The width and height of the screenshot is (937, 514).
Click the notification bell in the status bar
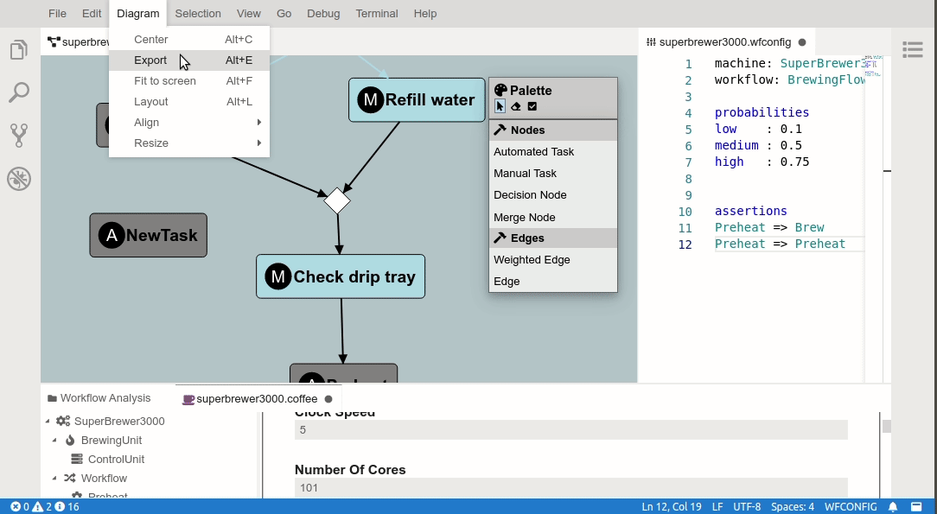[x=893, y=507]
